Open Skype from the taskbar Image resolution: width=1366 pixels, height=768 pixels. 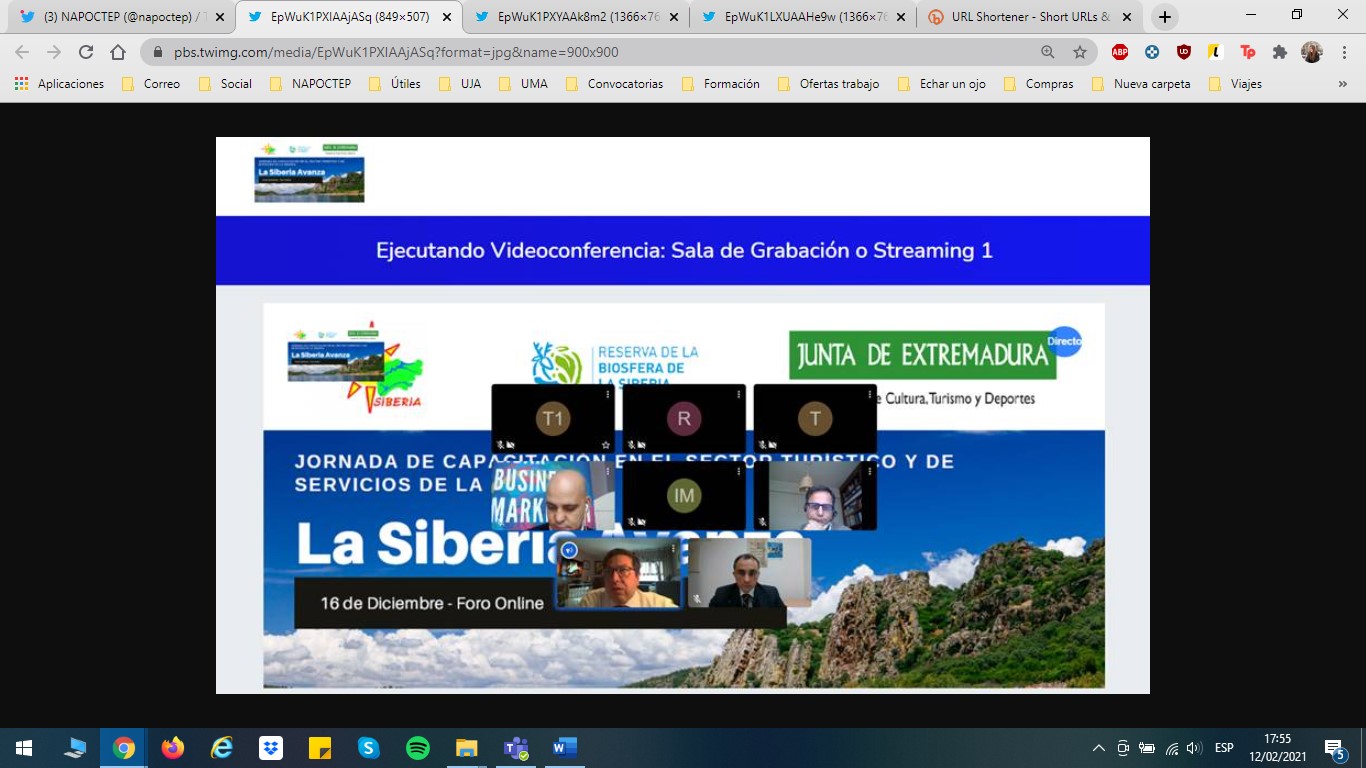tap(368, 747)
